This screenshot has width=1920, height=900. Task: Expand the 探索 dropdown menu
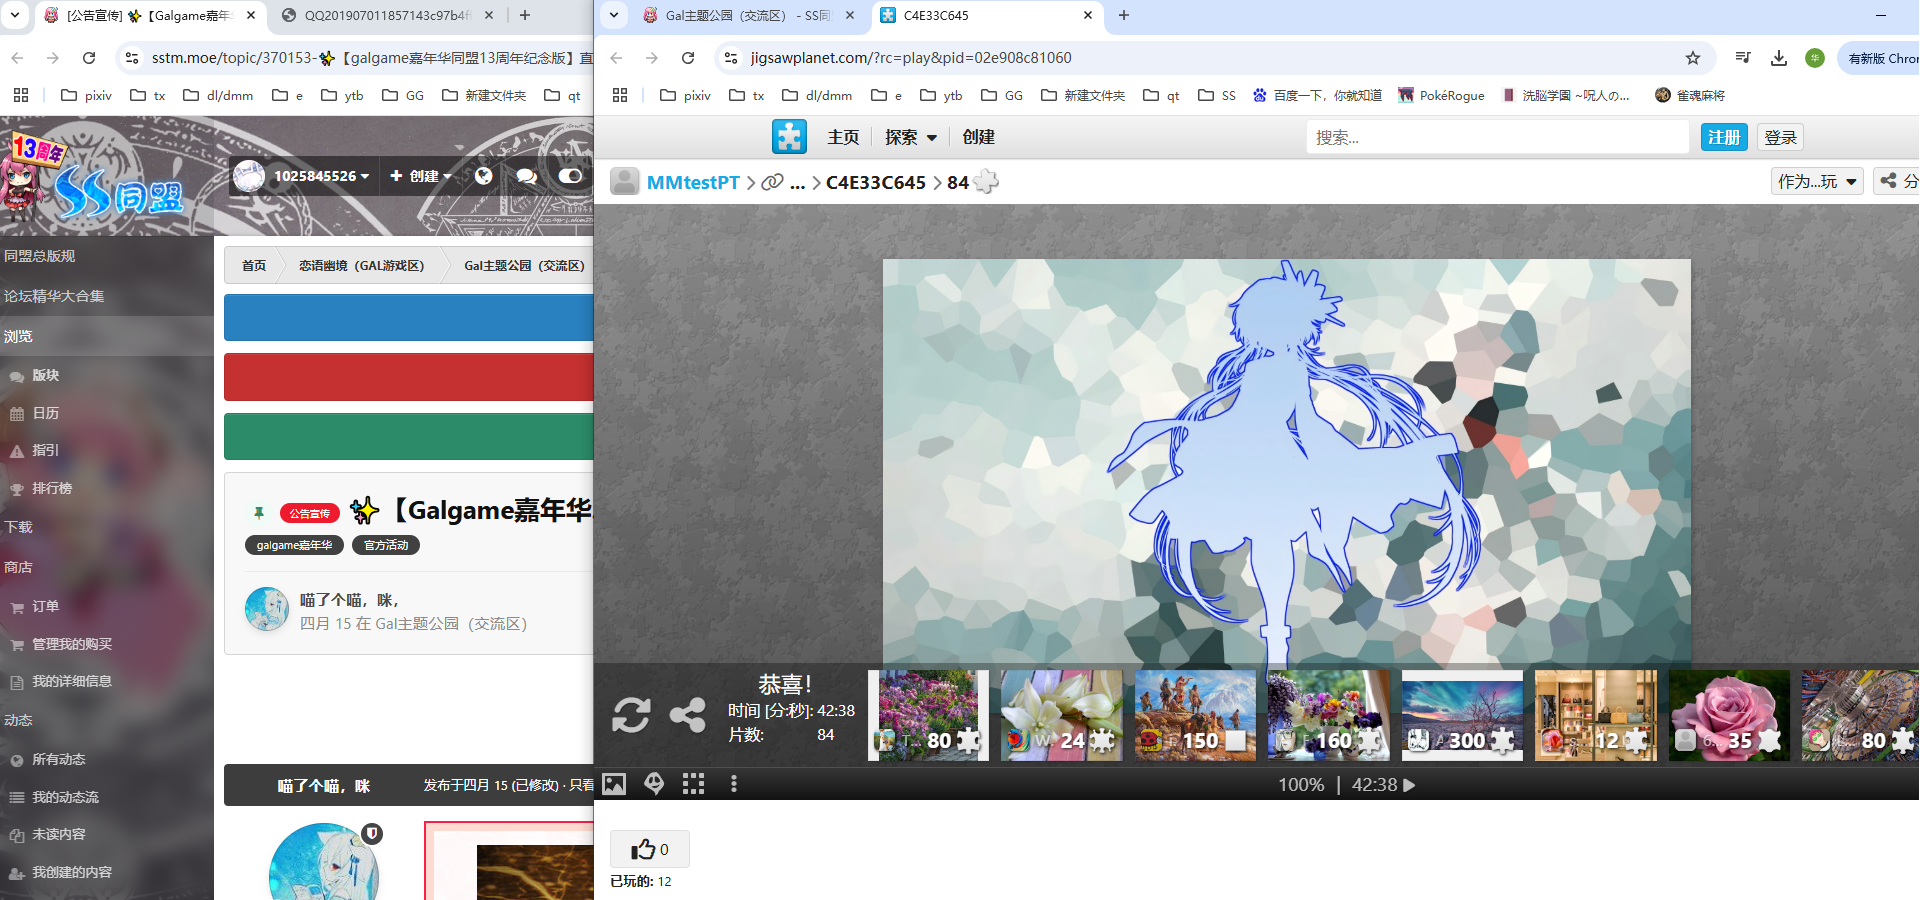911,137
